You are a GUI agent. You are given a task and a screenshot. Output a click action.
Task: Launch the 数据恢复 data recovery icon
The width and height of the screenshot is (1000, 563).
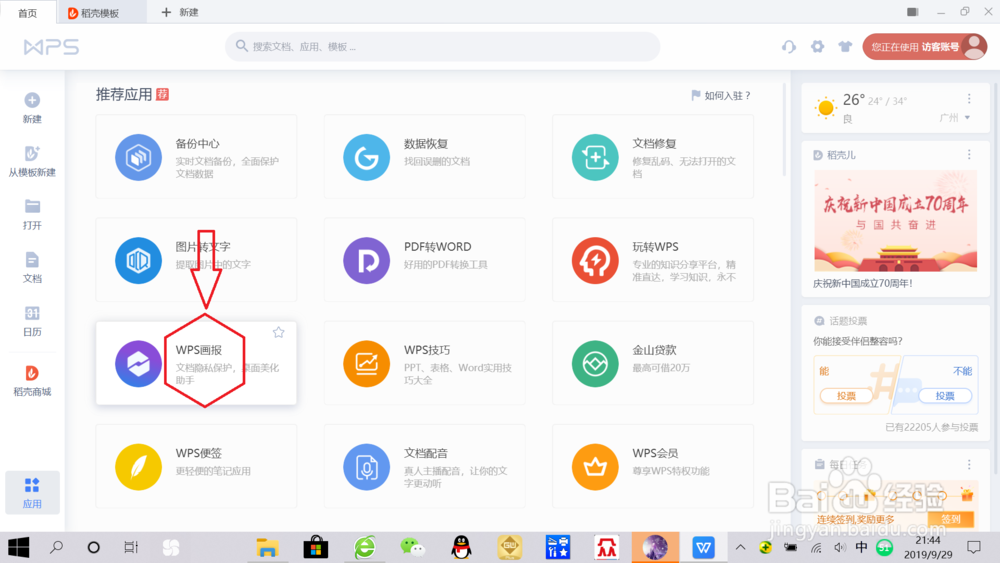[367, 157]
